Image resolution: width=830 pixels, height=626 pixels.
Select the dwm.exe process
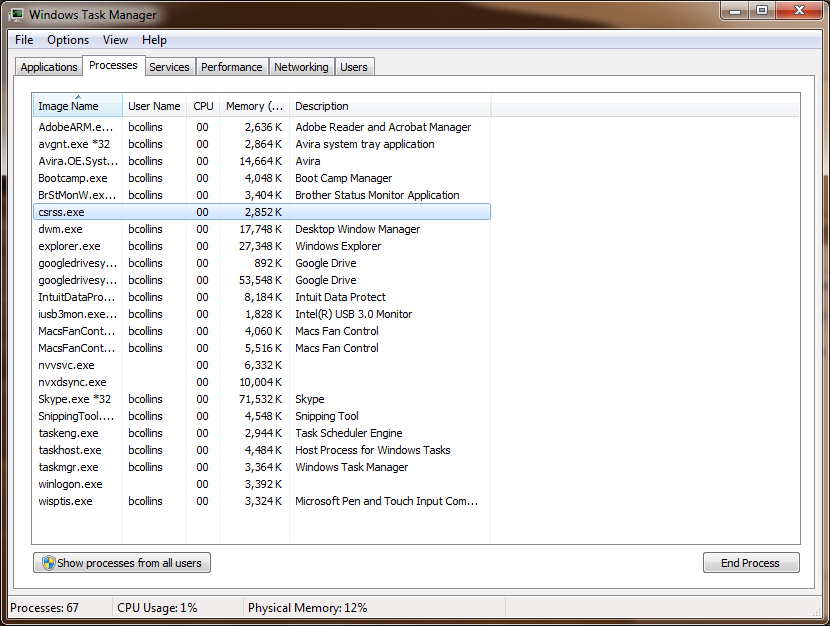pyautogui.click(x=262, y=229)
